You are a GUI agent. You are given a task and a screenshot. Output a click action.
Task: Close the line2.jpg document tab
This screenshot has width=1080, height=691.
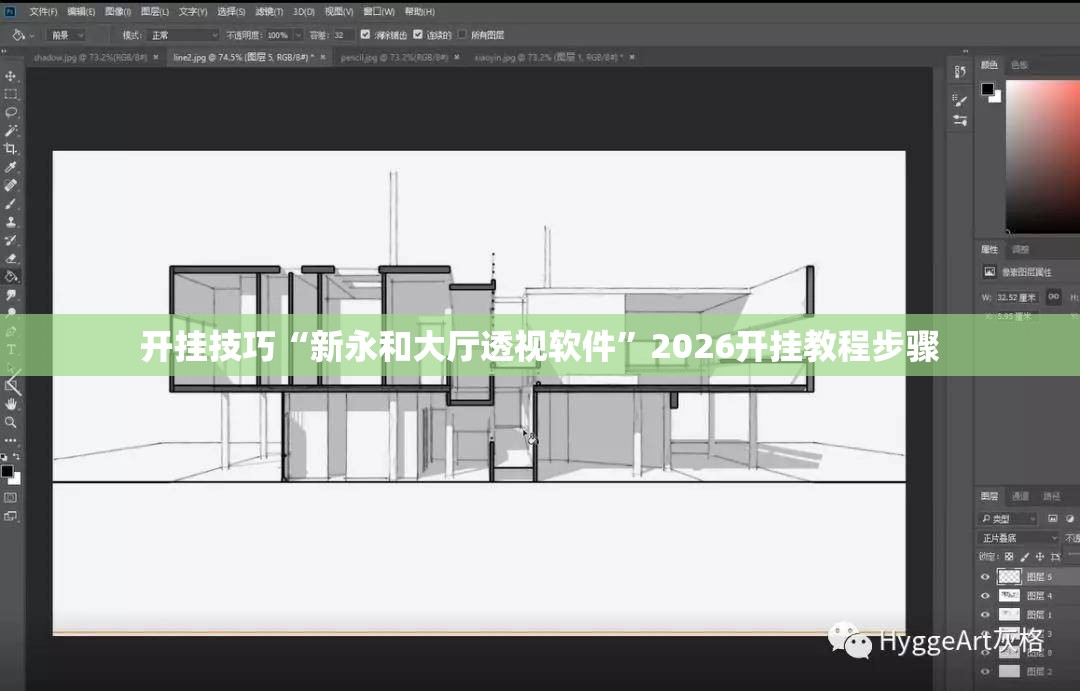pyautogui.click(x=322, y=57)
